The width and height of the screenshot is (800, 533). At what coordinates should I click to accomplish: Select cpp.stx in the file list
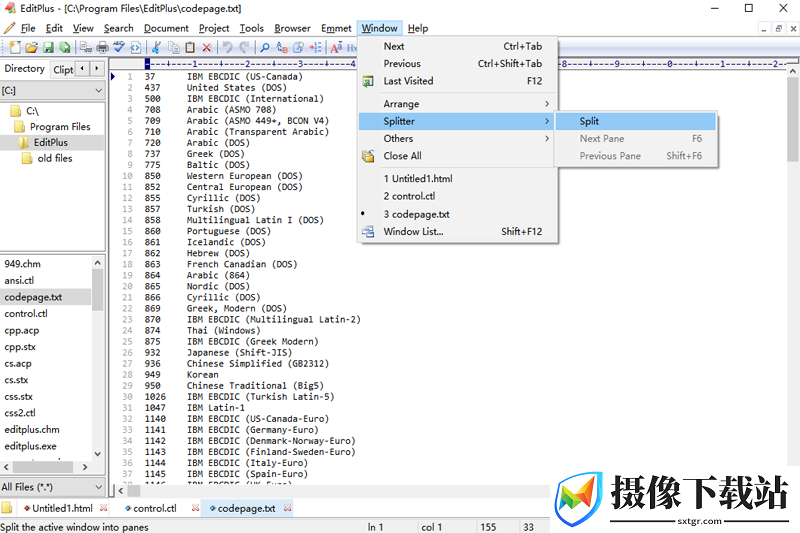coord(20,346)
